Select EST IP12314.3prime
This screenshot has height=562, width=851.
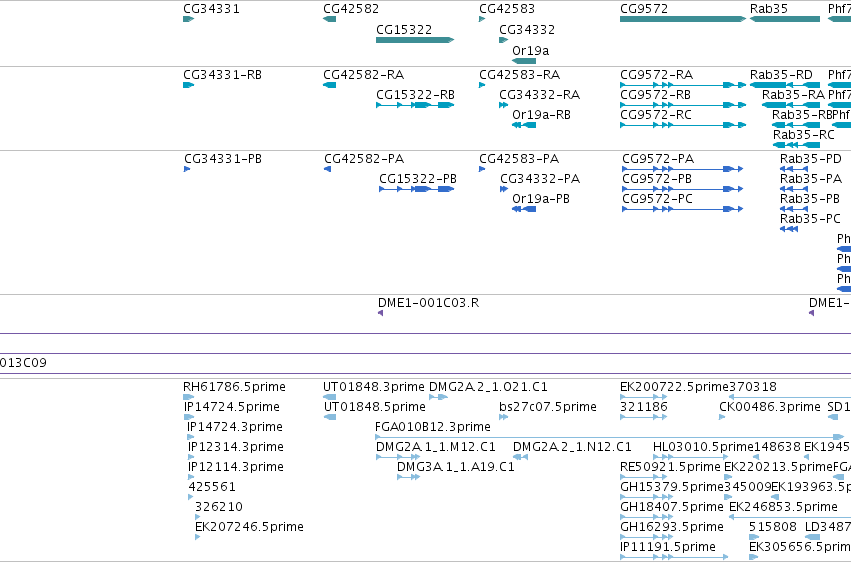click(x=236, y=447)
